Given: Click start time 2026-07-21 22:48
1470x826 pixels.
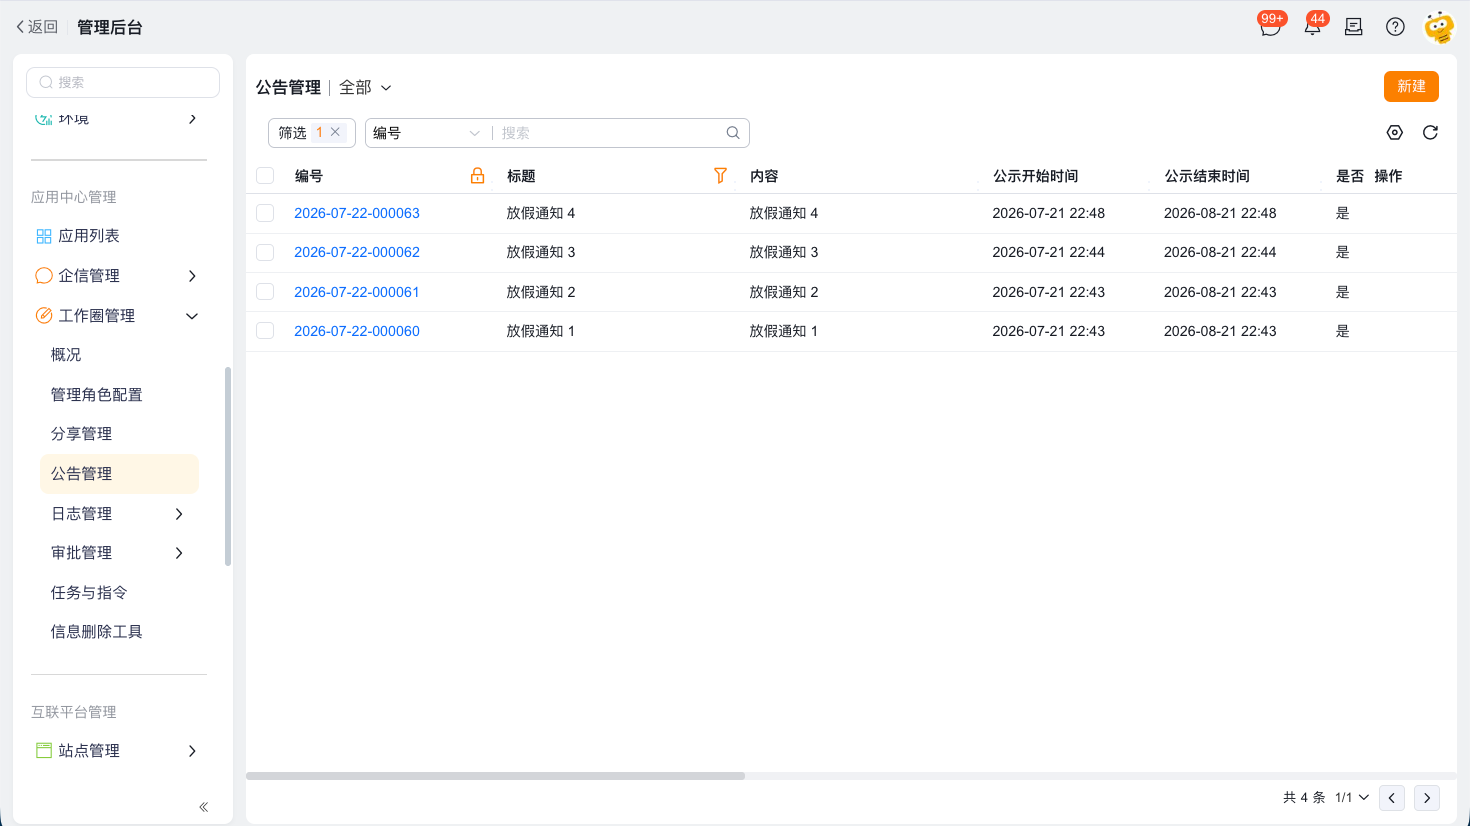Looking at the screenshot, I should click(1049, 213).
